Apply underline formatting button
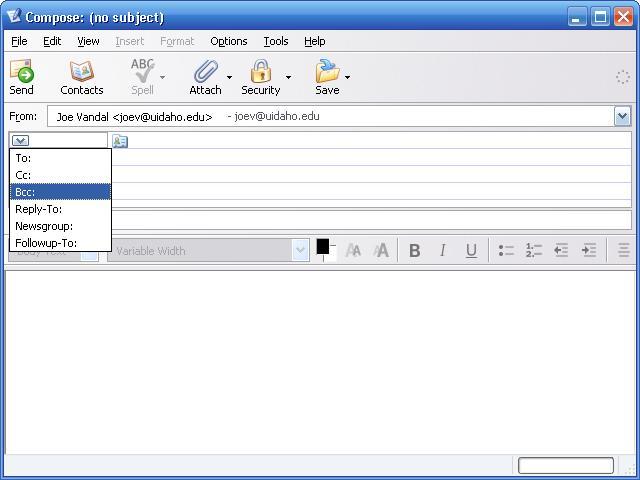The image size is (640, 480). 471,250
